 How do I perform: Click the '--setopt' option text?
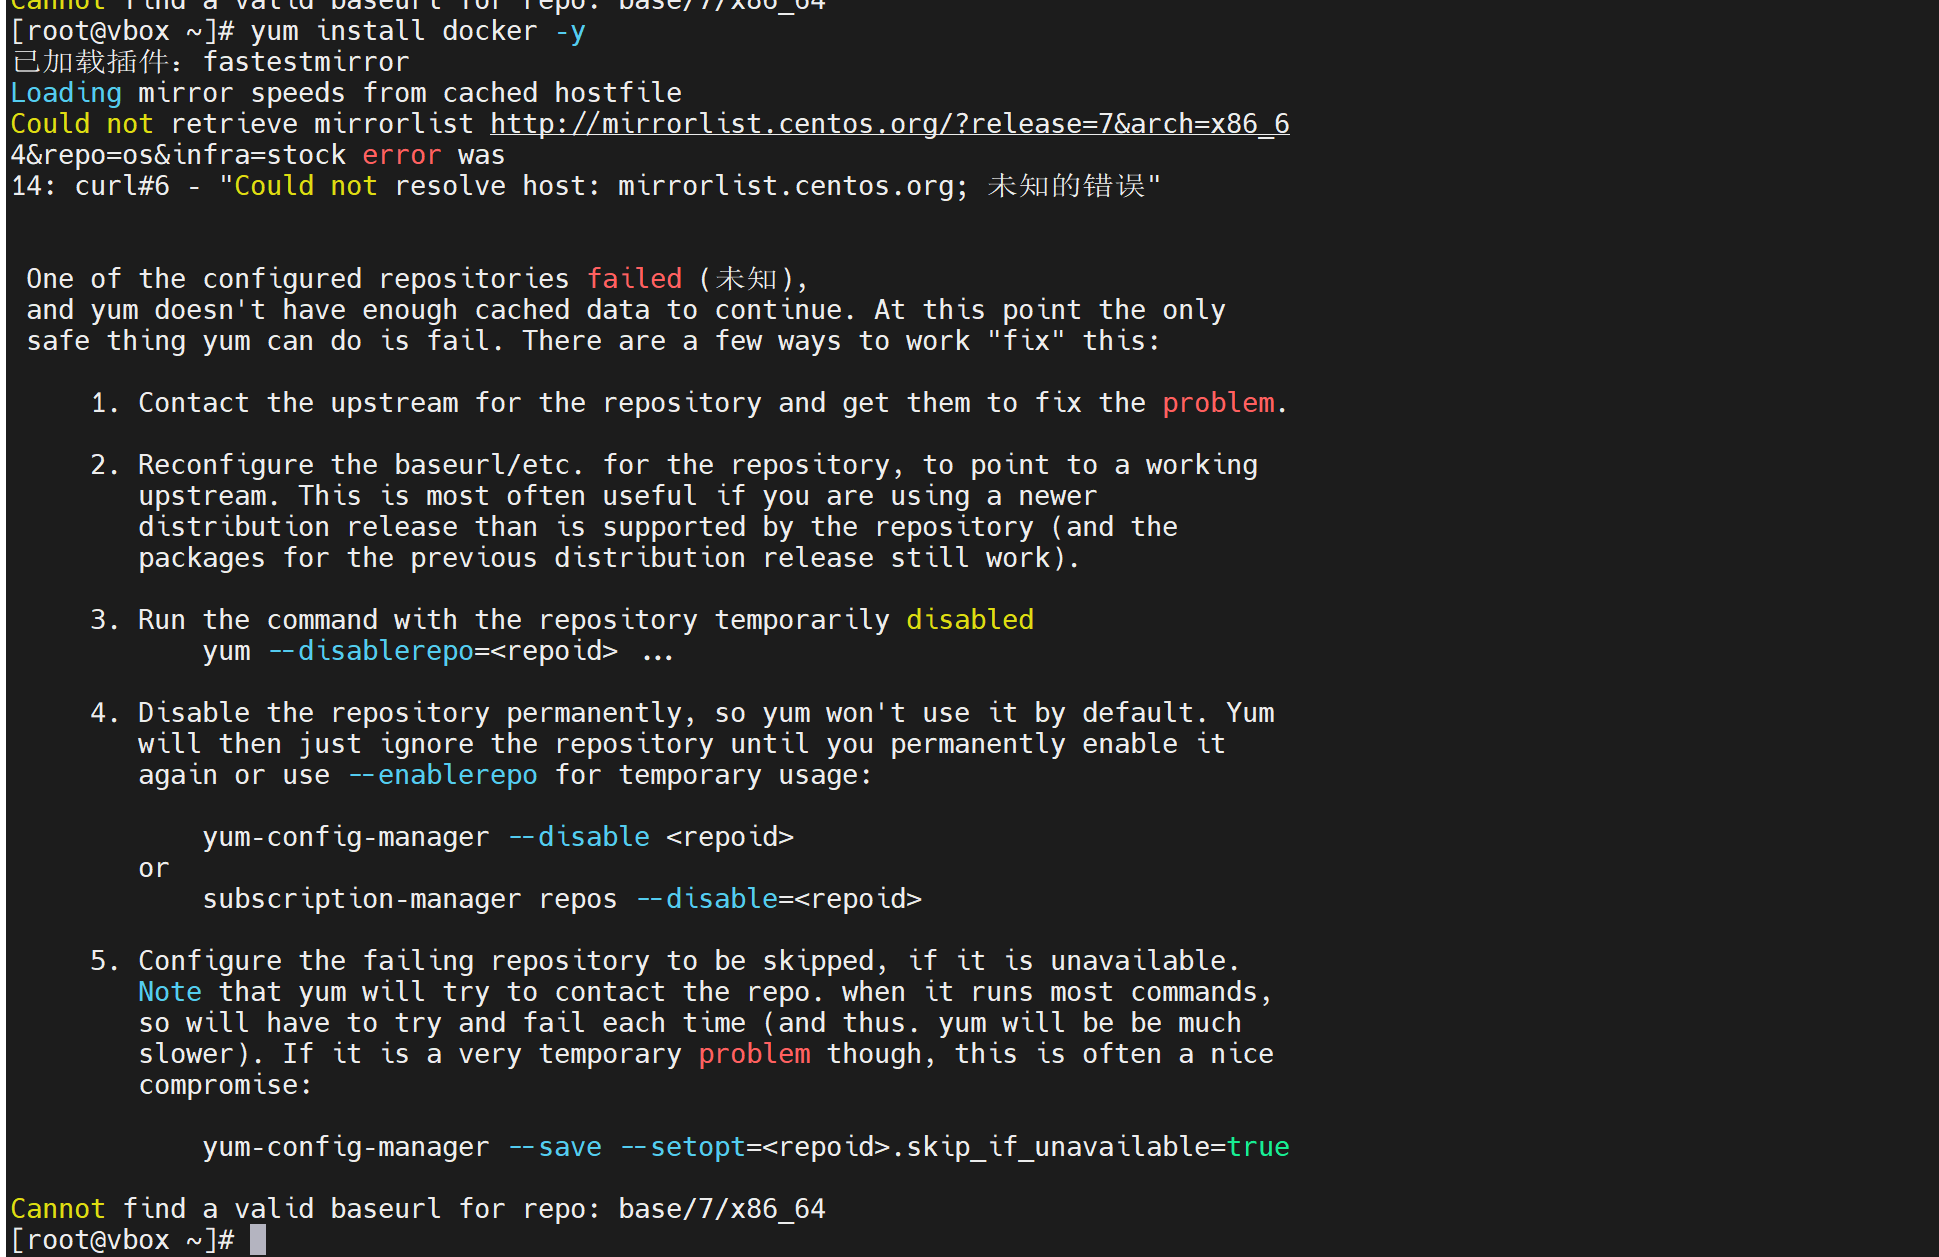coord(683,1147)
